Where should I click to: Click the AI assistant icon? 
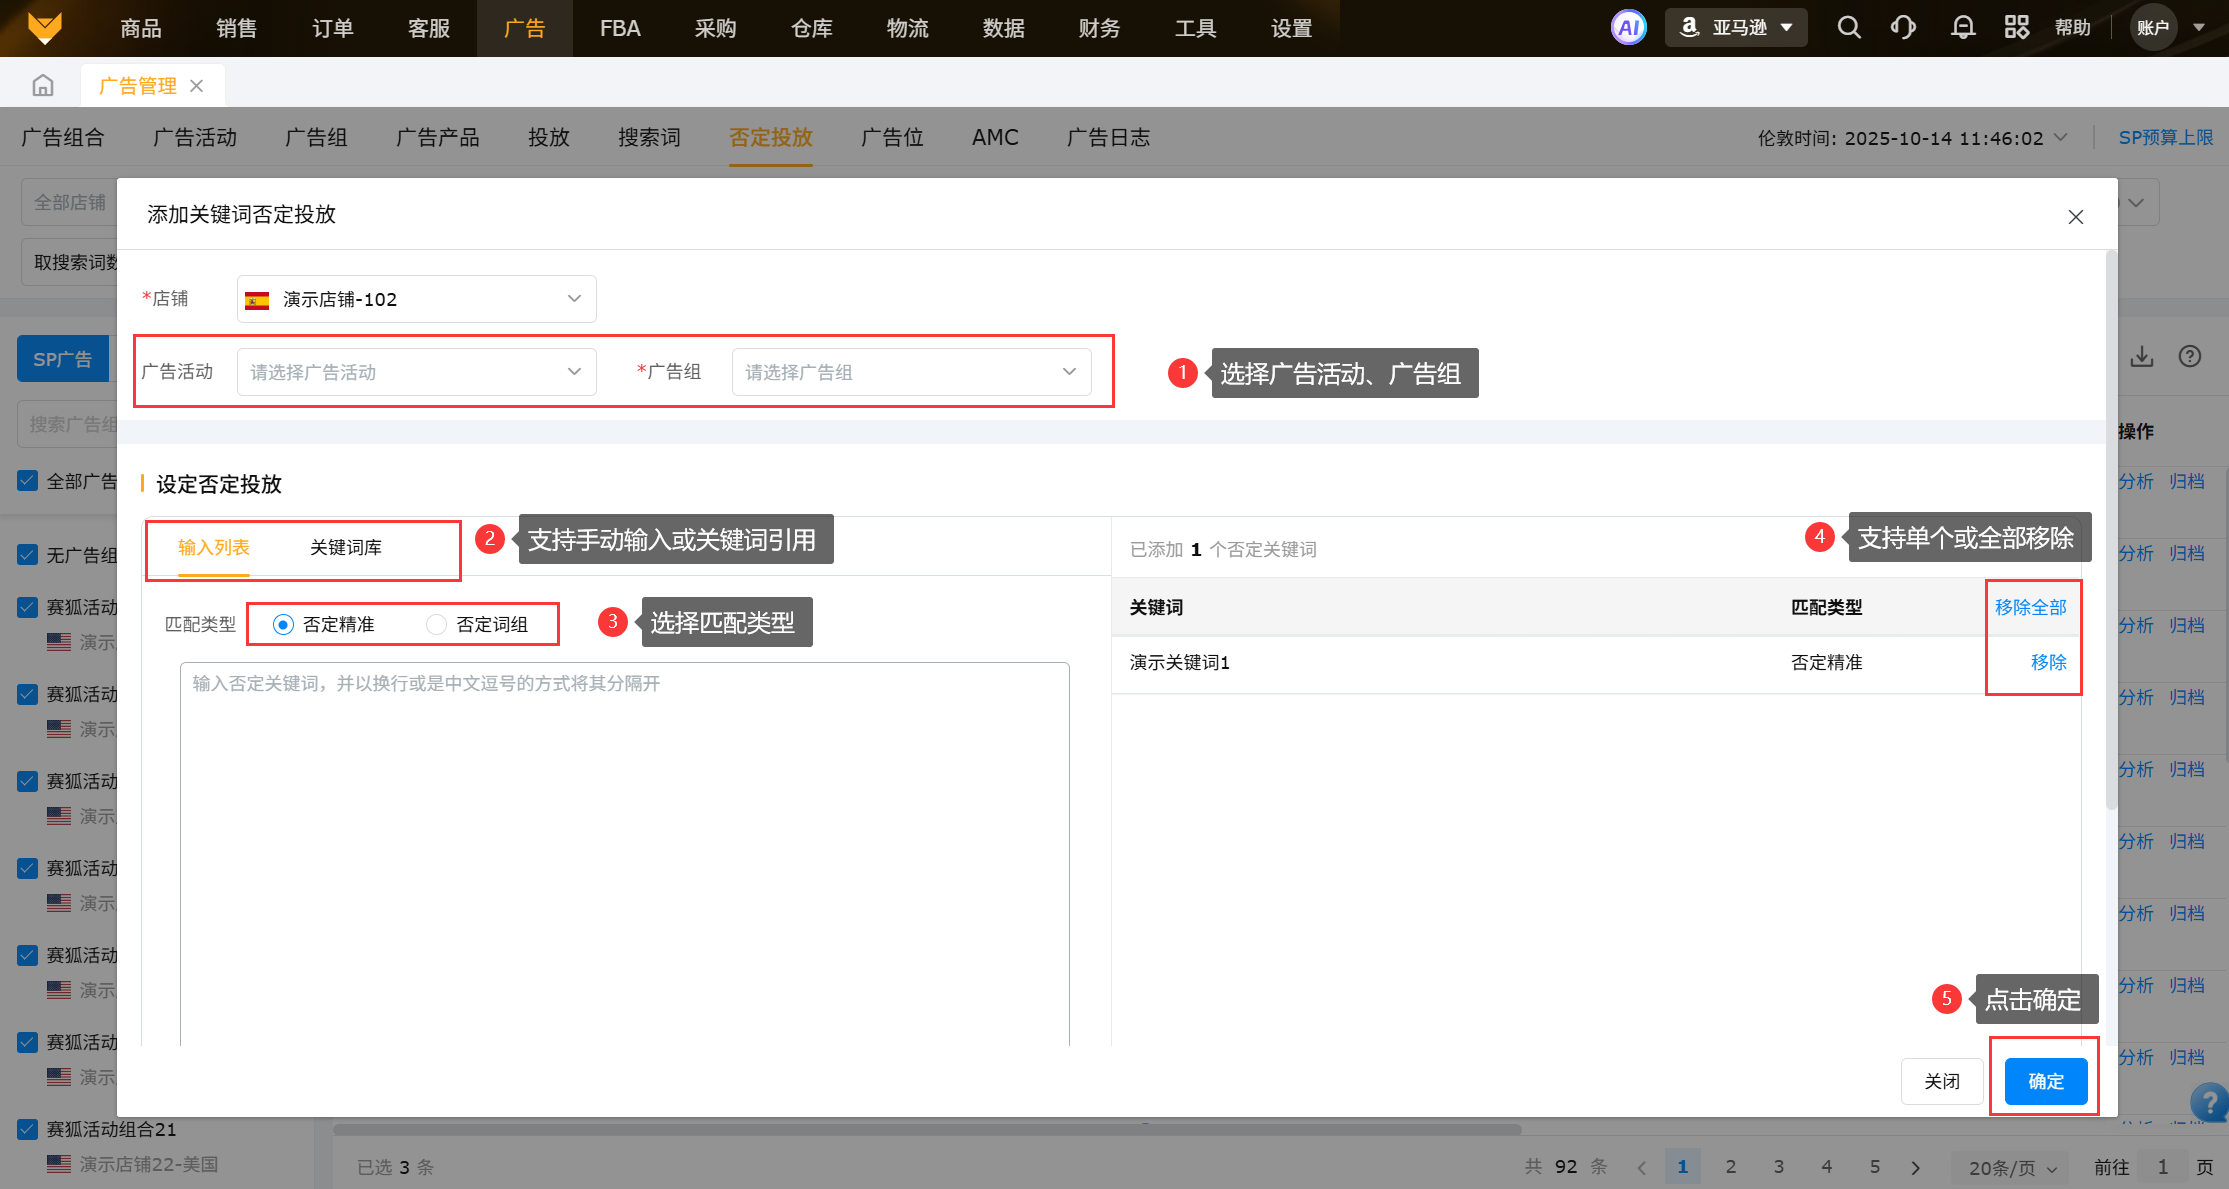click(x=1628, y=28)
